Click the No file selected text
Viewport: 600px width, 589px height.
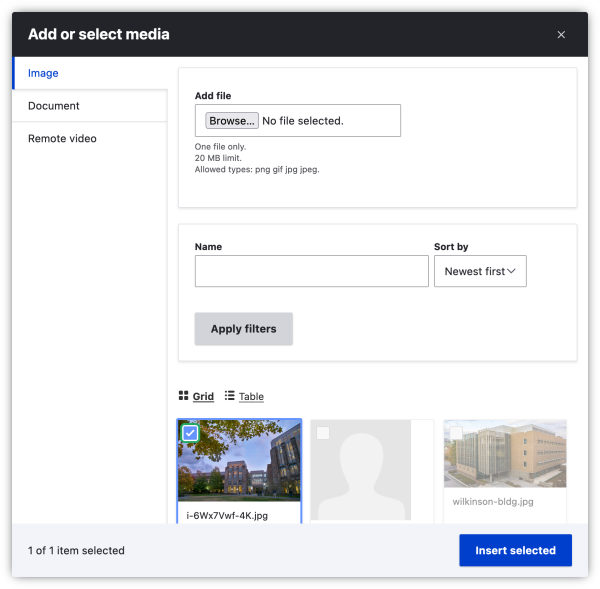click(x=303, y=121)
